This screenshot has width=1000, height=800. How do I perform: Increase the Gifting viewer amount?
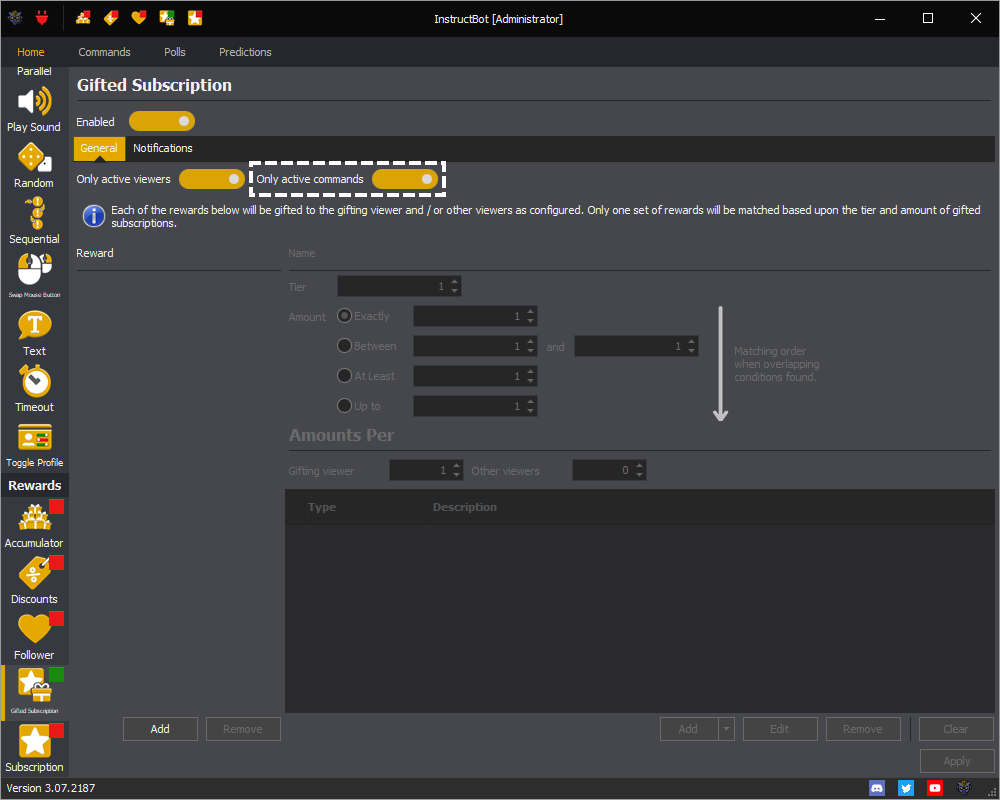coord(457,466)
